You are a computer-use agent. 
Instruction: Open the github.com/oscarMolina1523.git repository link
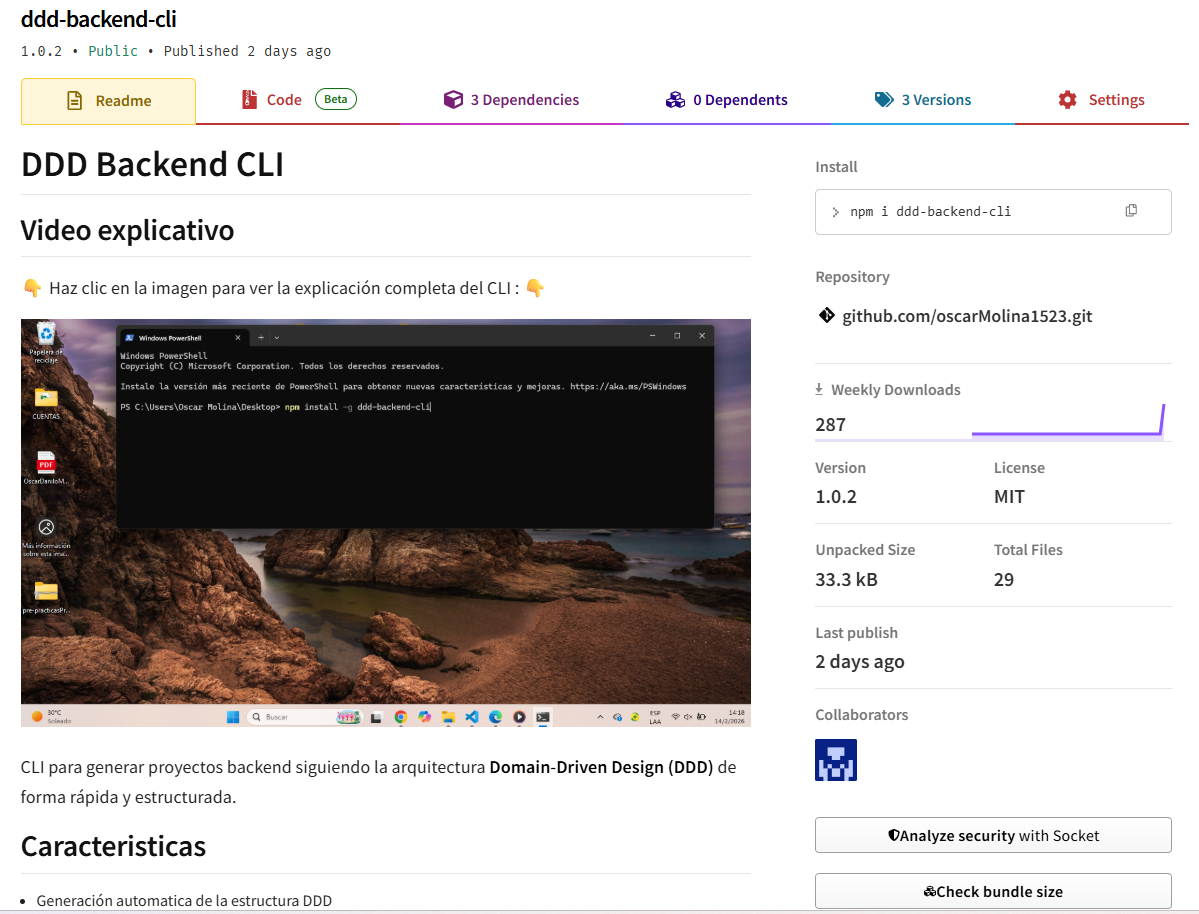[967, 316]
